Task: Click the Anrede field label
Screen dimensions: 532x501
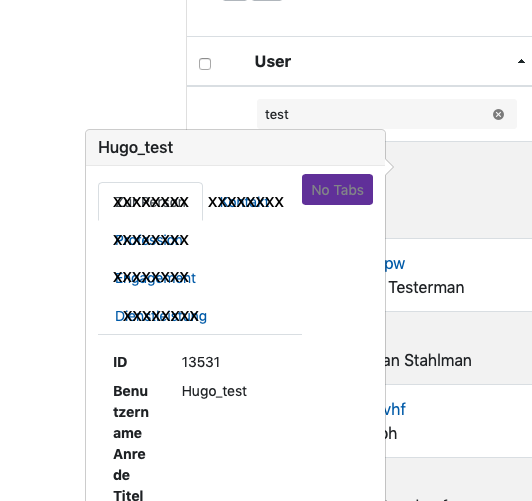Action: pos(129,464)
